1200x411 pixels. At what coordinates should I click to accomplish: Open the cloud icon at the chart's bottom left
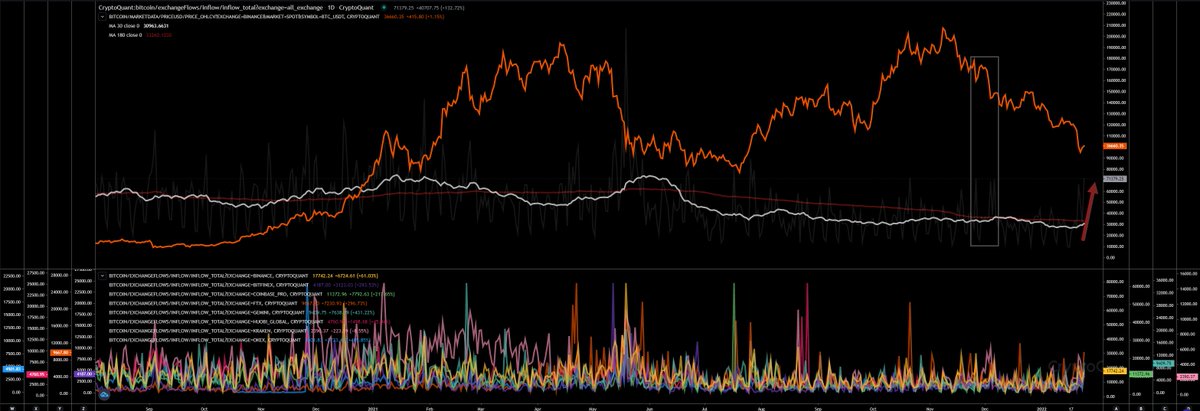coord(104,395)
